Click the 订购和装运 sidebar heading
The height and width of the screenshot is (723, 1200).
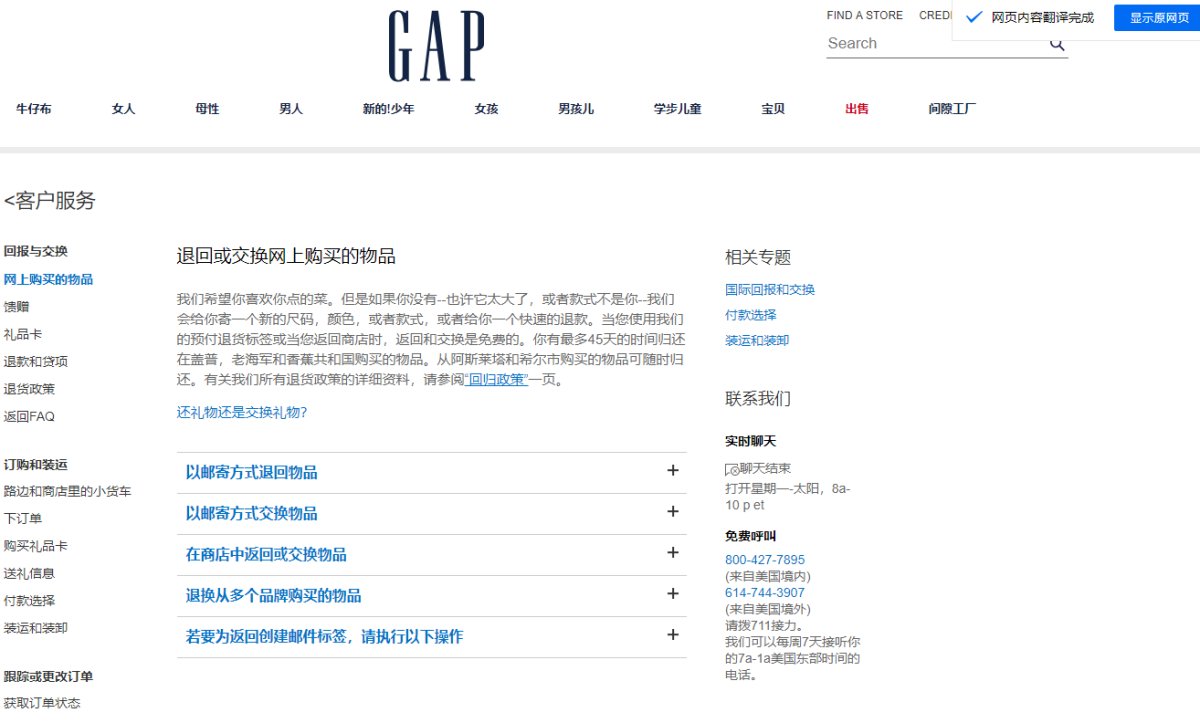click(x=35, y=464)
